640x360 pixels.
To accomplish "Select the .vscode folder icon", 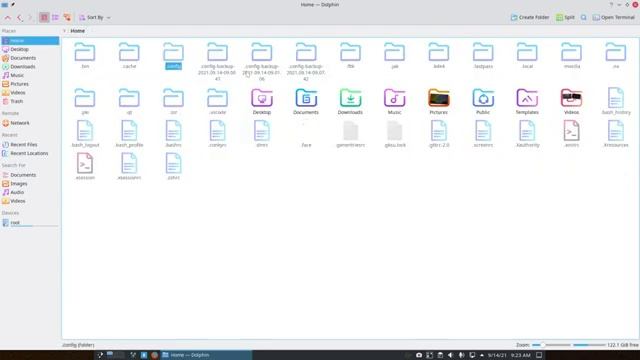I will pyautogui.click(x=217, y=98).
